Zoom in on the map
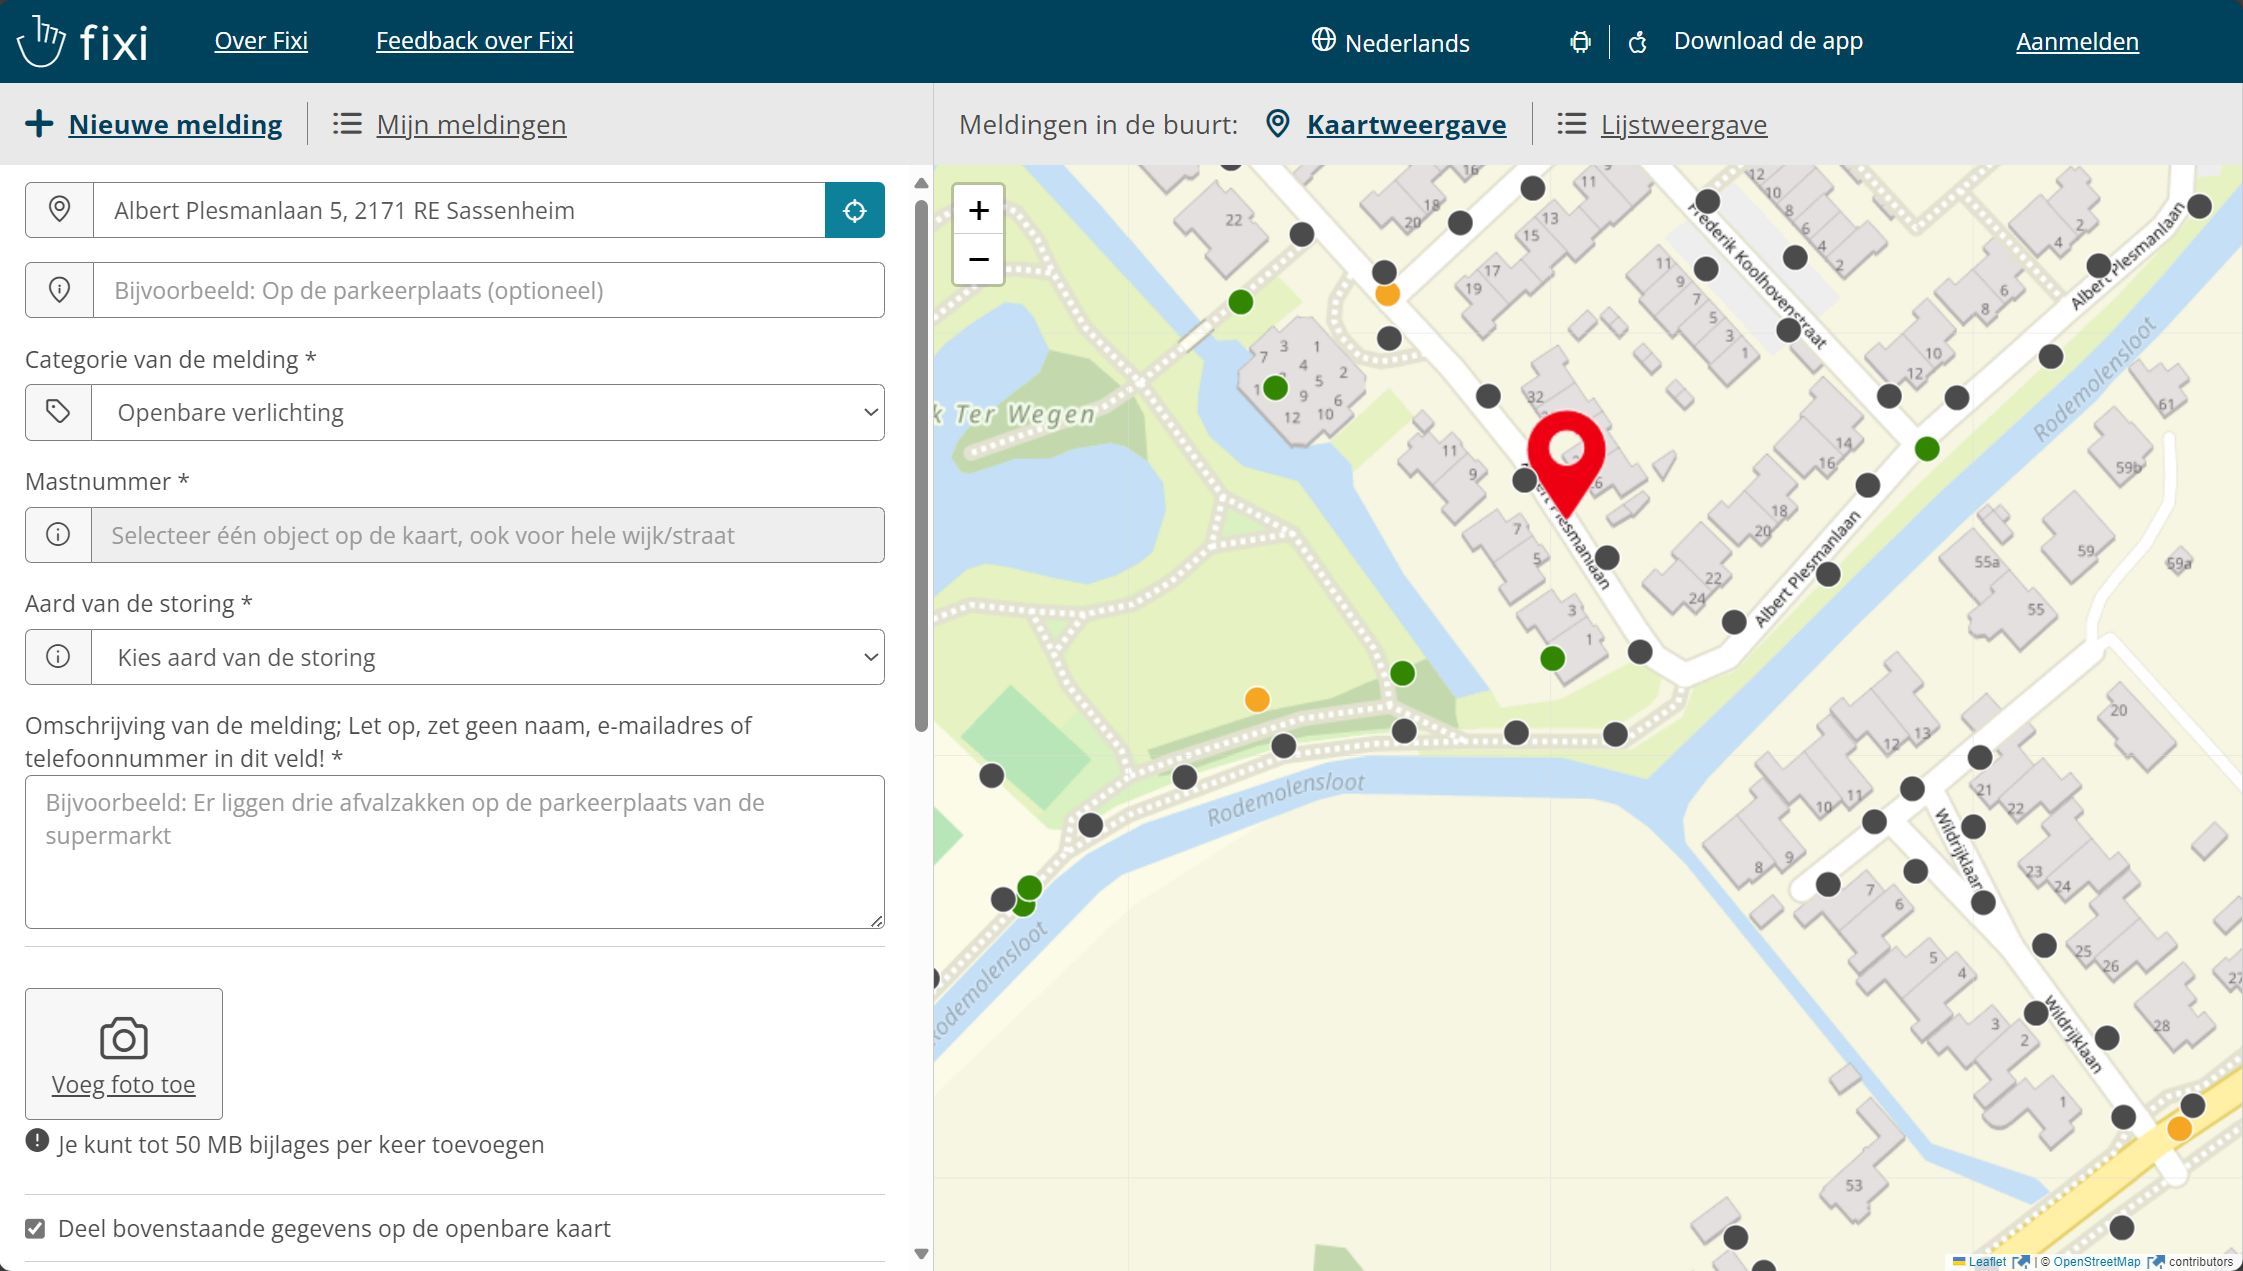 coord(978,210)
